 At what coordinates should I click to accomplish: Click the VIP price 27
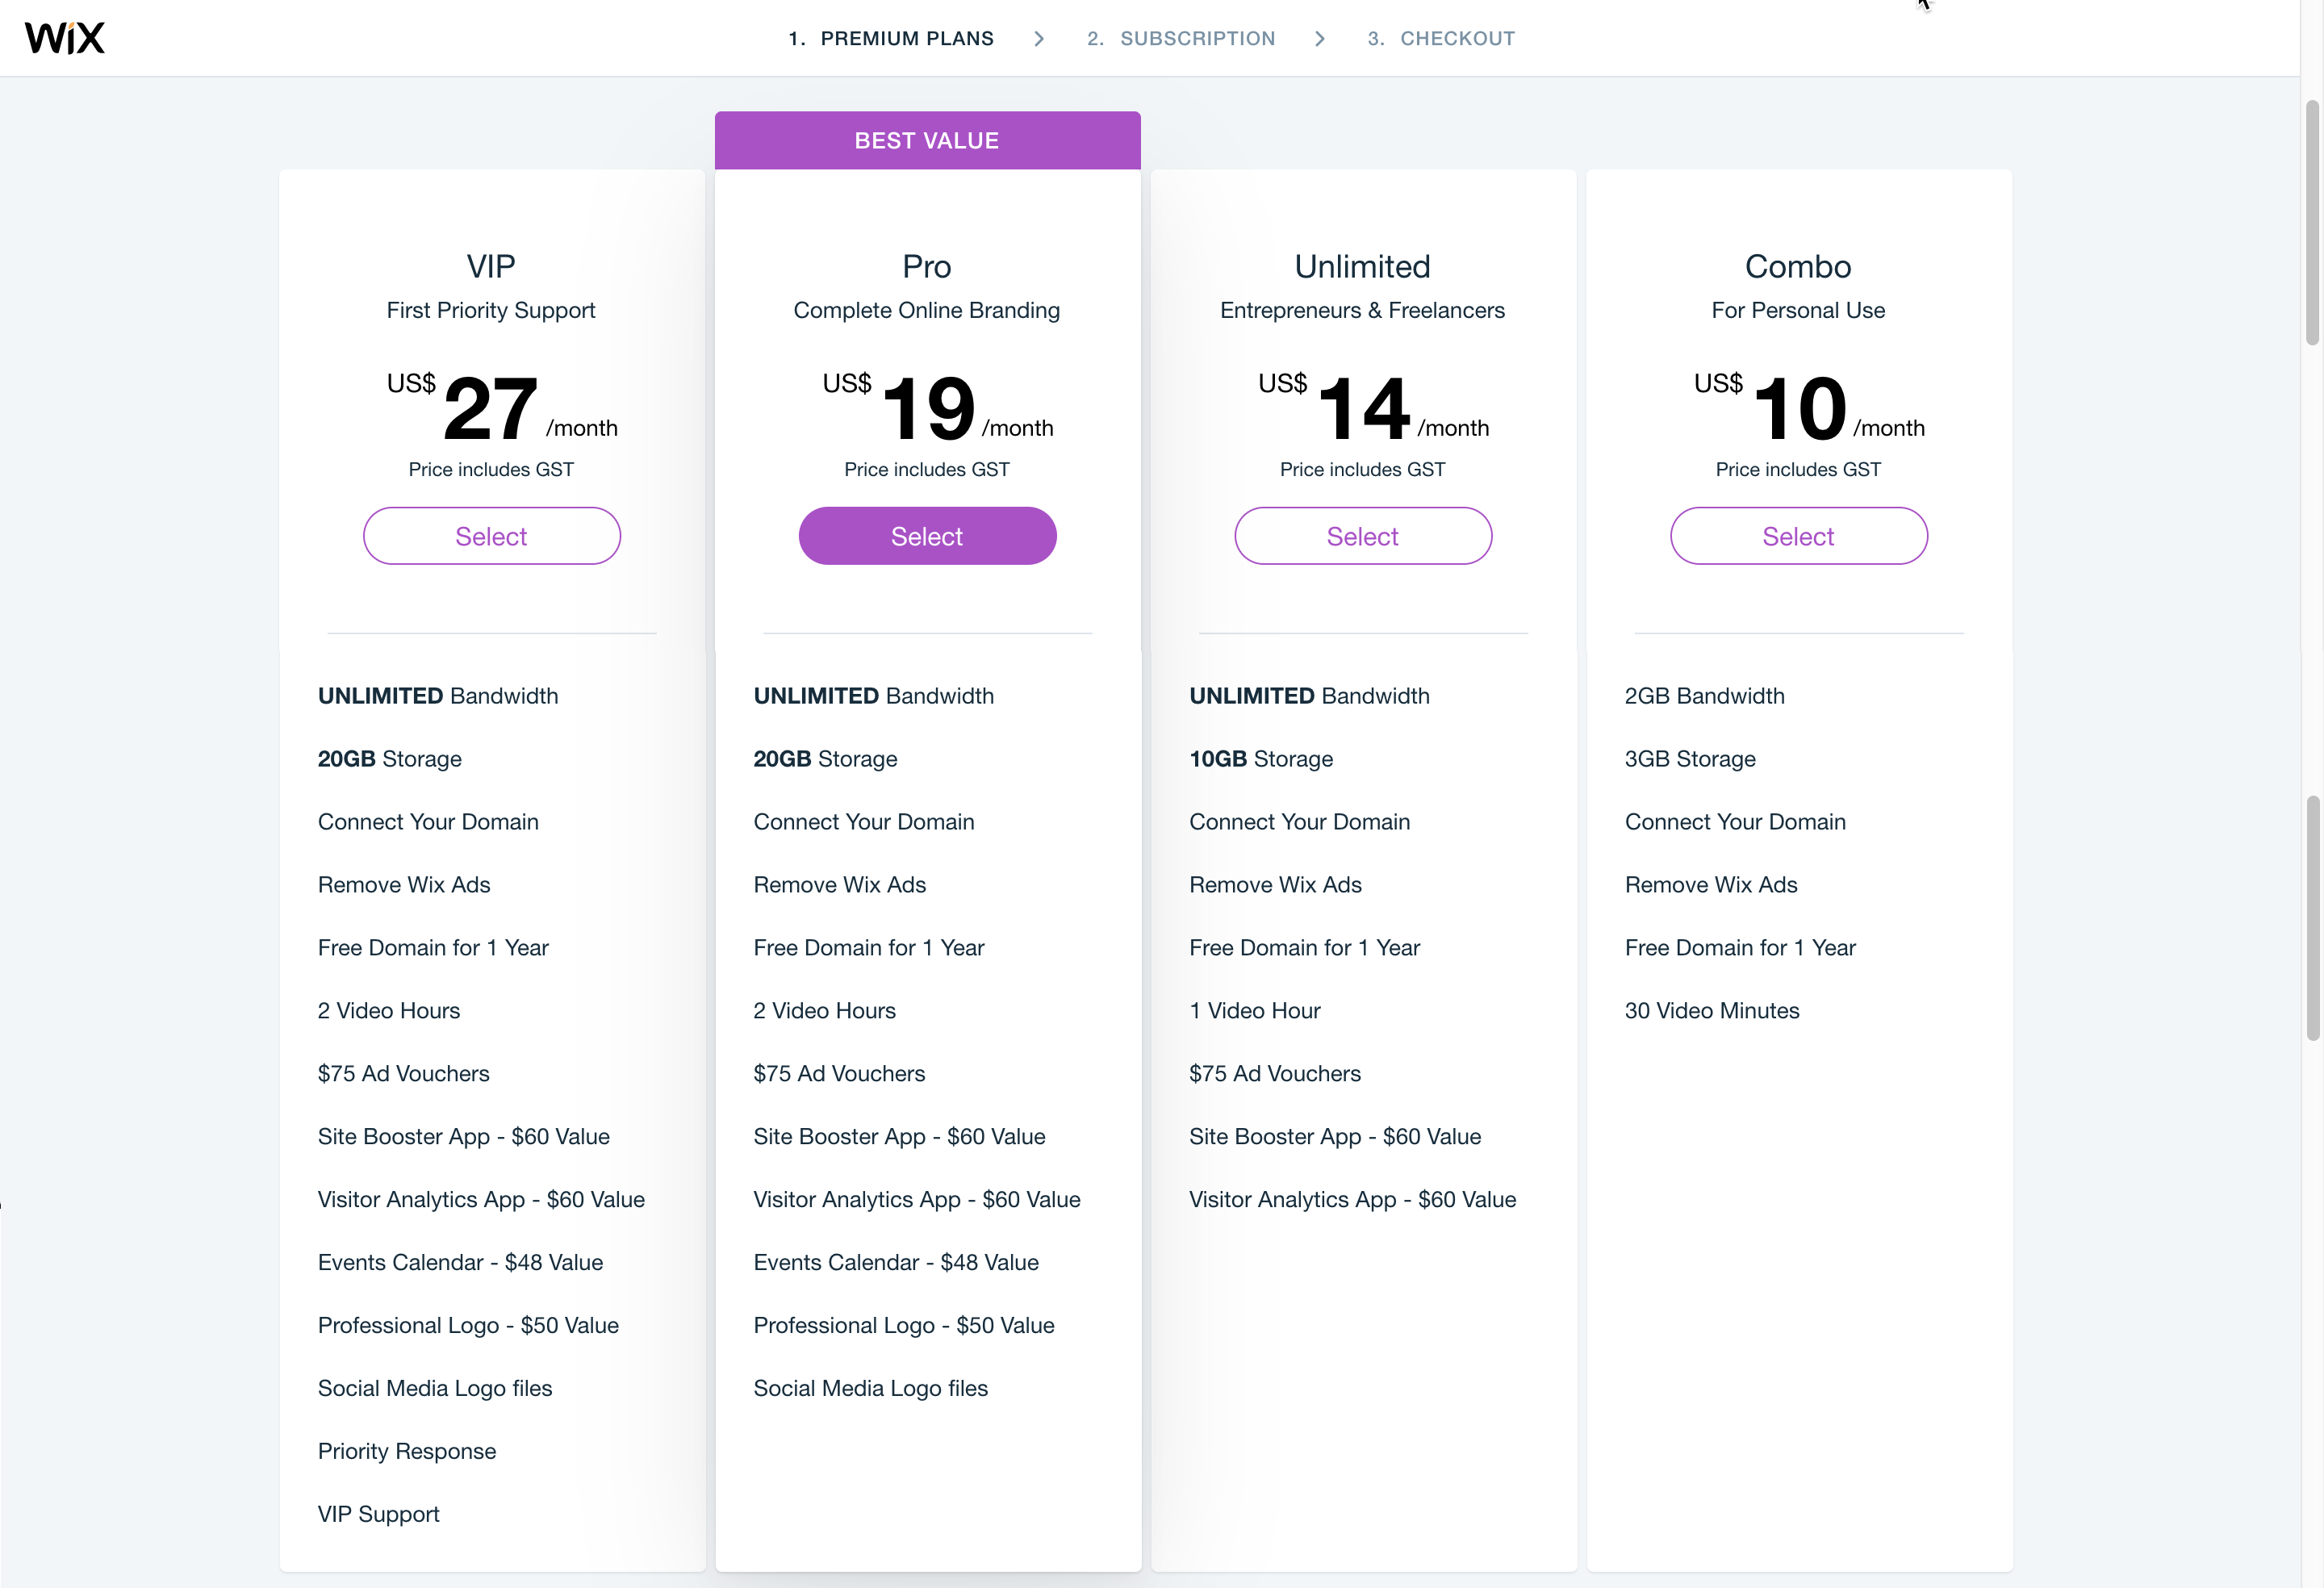point(491,408)
